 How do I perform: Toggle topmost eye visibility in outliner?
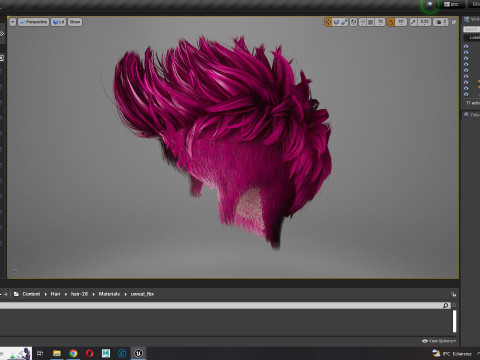466,46
